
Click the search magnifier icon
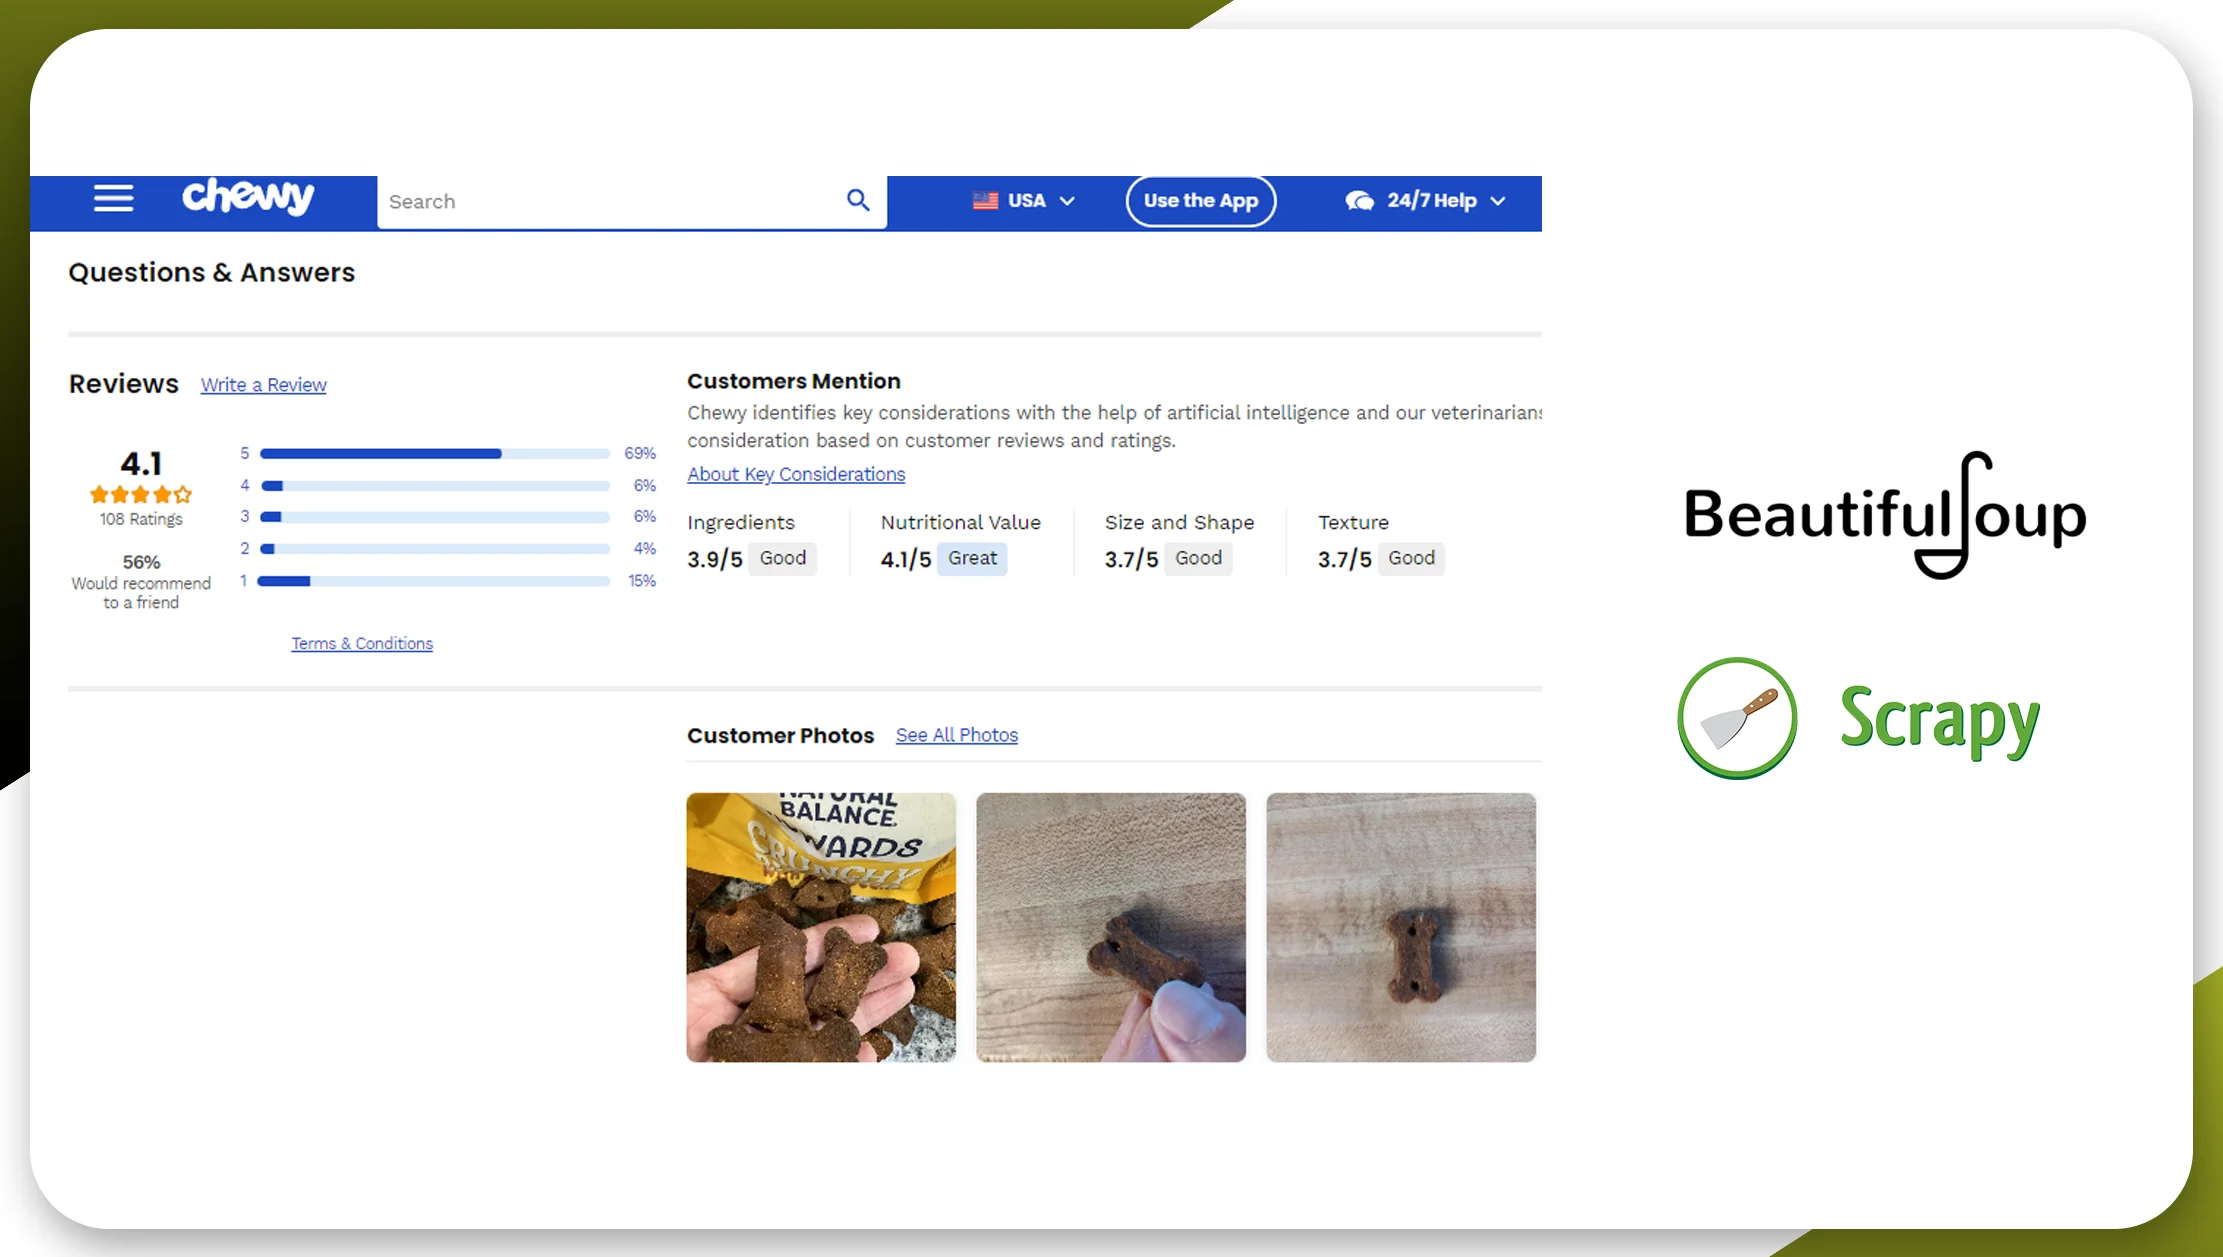(x=858, y=200)
